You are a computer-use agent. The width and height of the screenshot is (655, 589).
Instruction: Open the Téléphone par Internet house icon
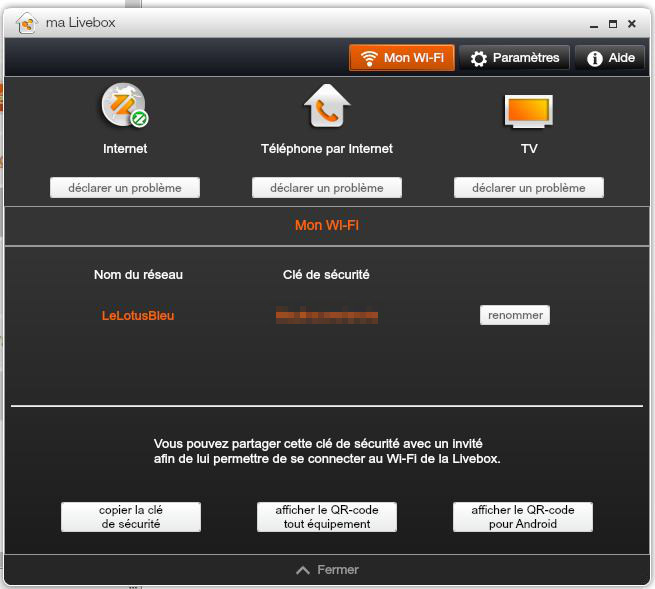click(x=327, y=106)
